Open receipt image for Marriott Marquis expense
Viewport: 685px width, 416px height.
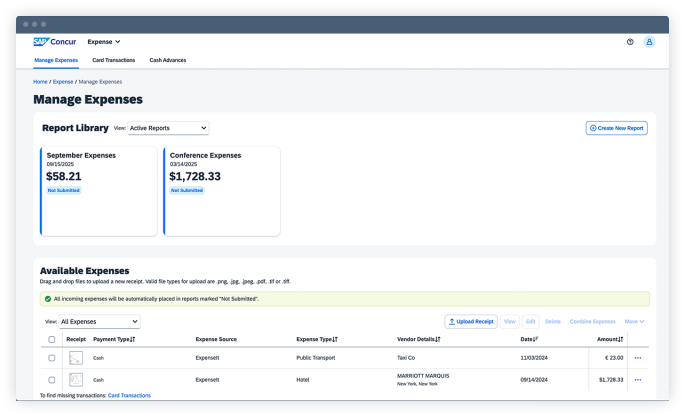pos(76,380)
